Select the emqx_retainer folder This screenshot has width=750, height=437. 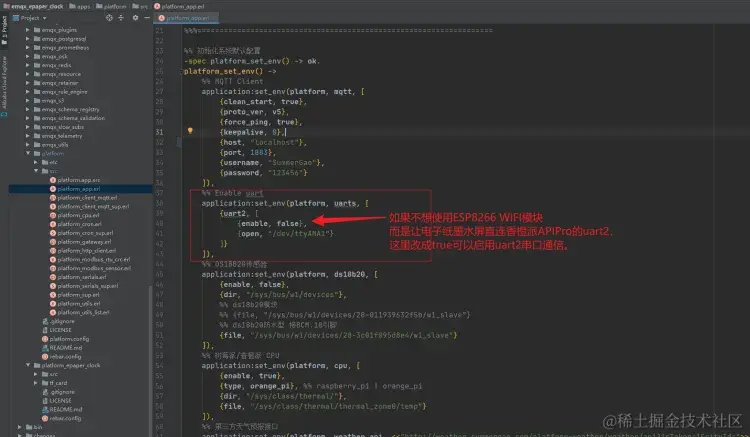pyautogui.click(x=56, y=83)
